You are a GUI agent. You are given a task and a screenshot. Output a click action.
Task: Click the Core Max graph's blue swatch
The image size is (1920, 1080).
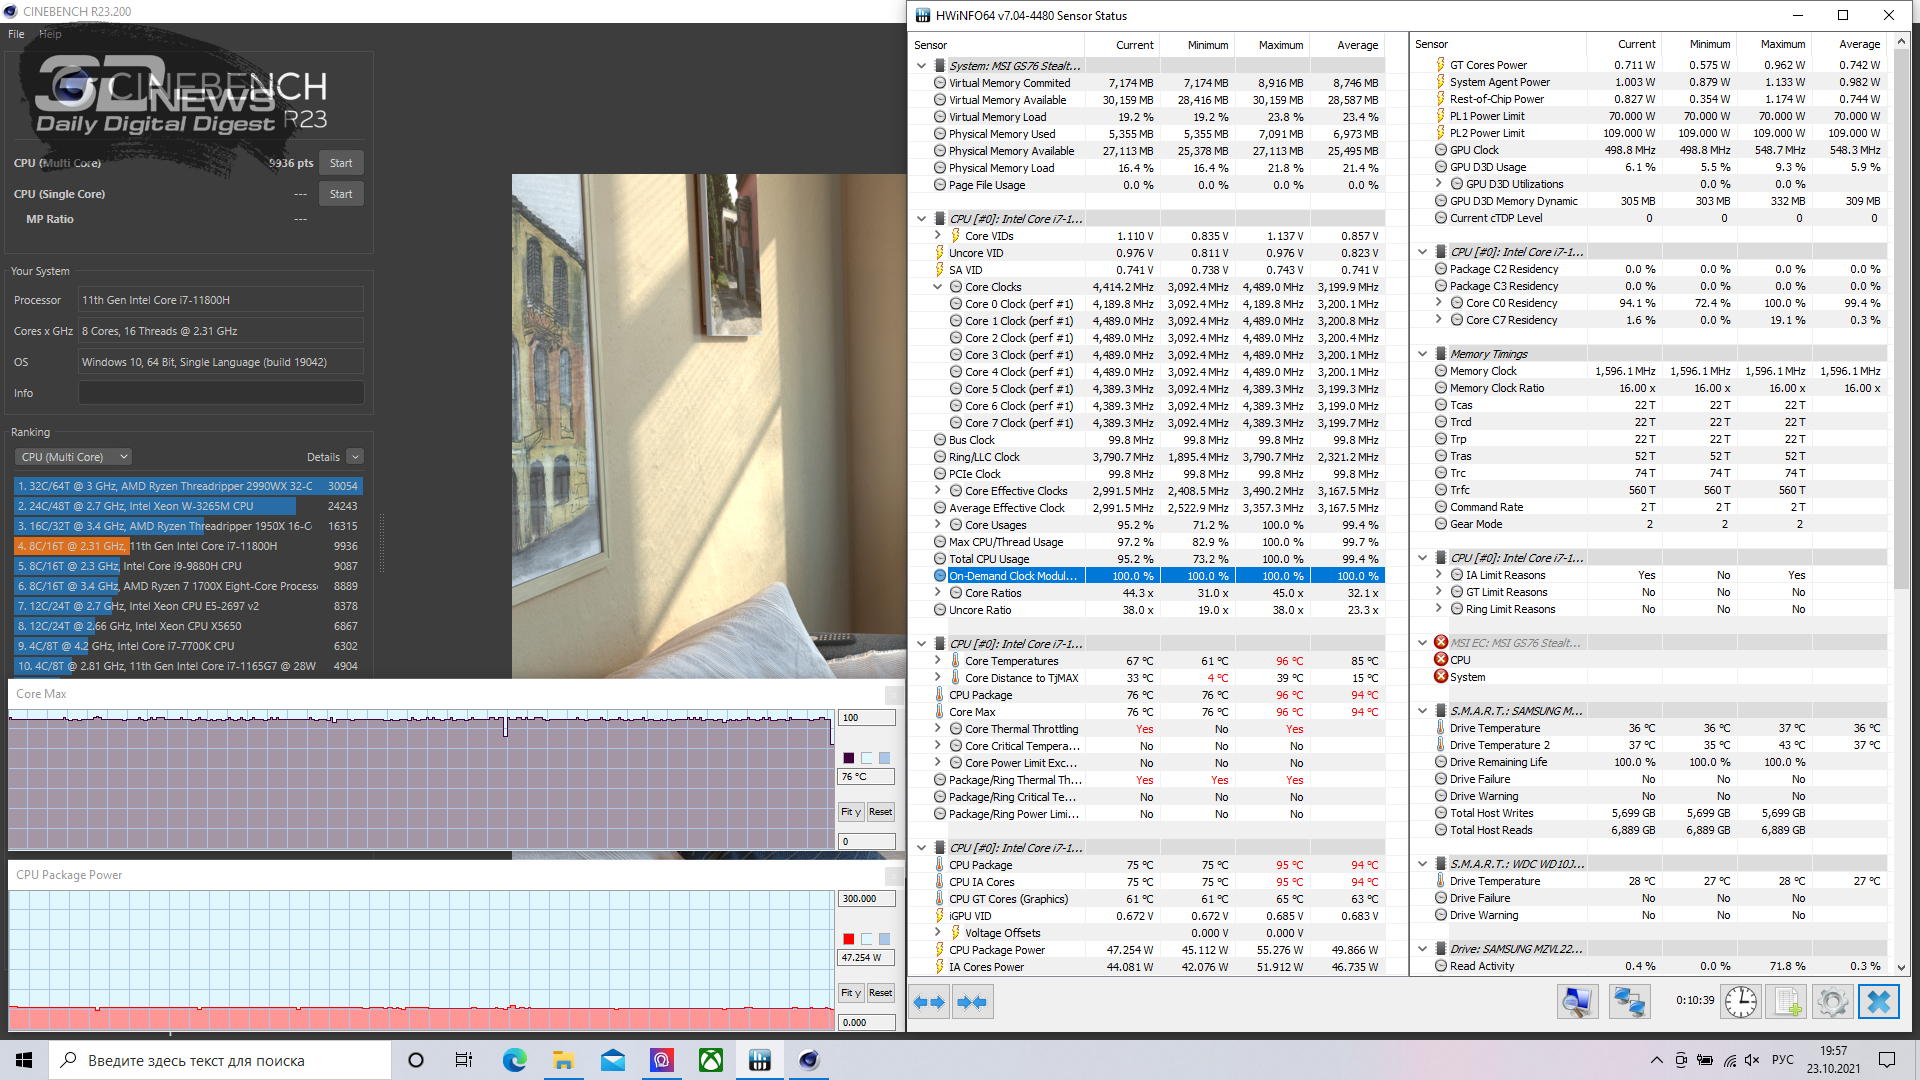click(x=884, y=758)
